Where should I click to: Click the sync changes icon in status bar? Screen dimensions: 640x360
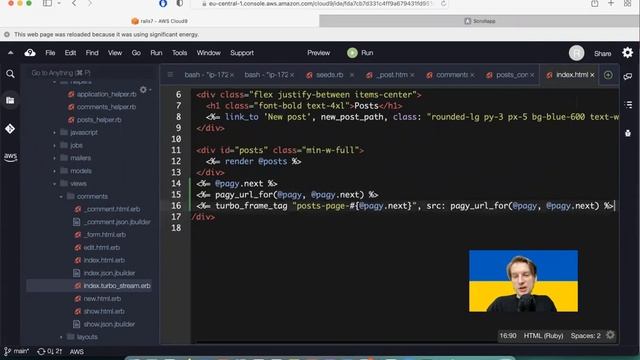point(41,351)
